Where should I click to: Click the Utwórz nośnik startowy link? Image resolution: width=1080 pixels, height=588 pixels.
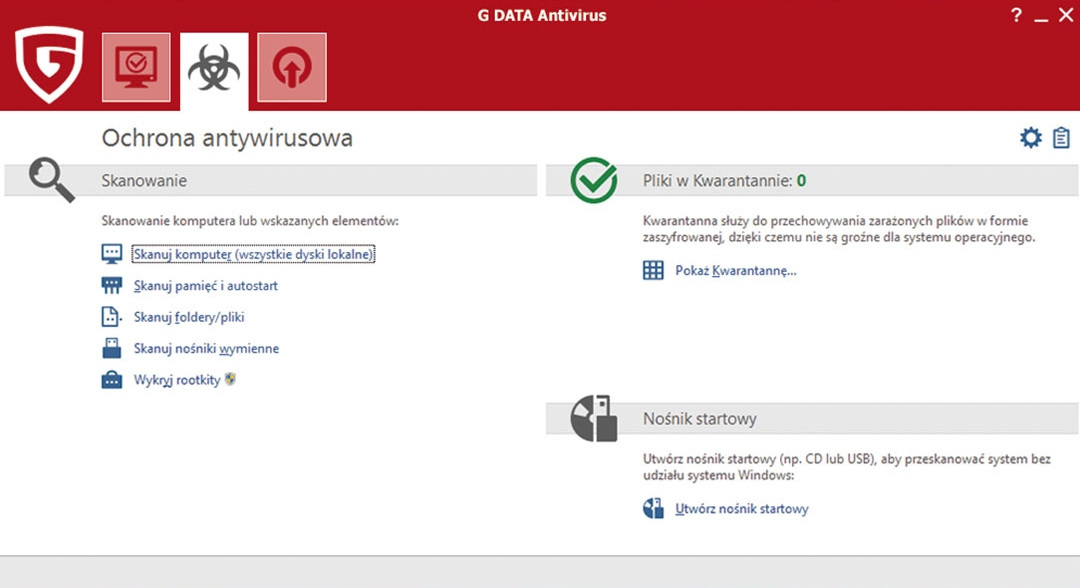point(741,508)
